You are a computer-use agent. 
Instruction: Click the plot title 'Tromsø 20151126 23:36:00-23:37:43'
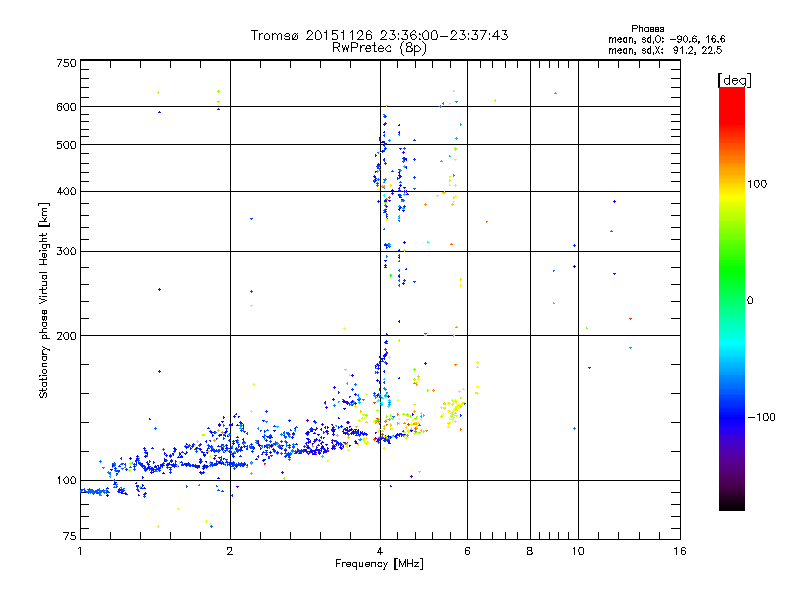pos(379,35)
